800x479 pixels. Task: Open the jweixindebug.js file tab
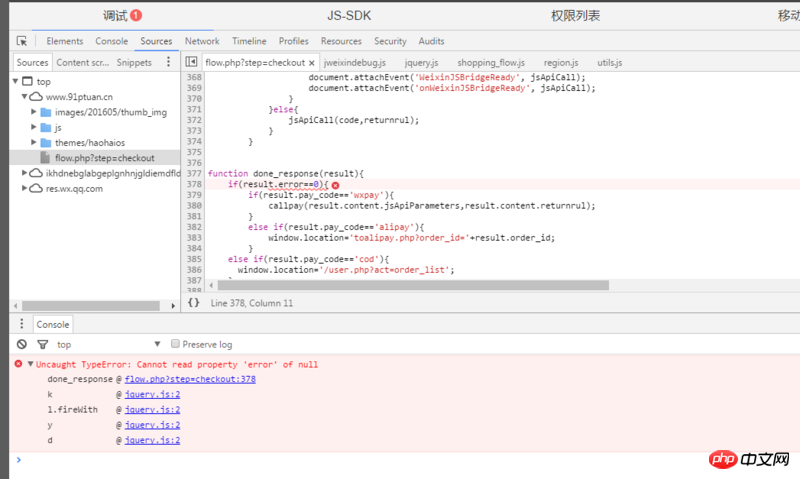click(x=354, y=62)
